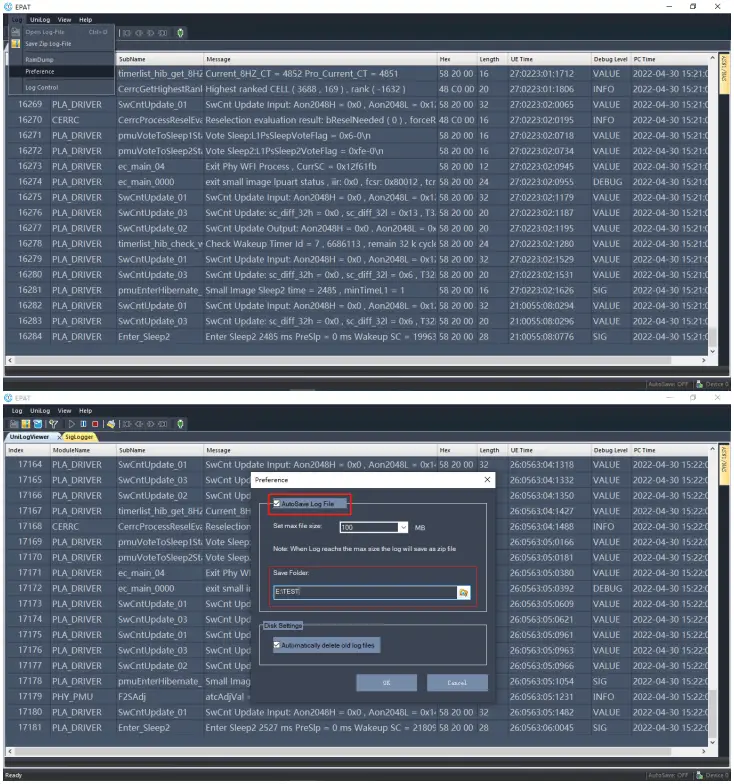Click right arrow of upper horizontal scrollbar

coord(704,361)
